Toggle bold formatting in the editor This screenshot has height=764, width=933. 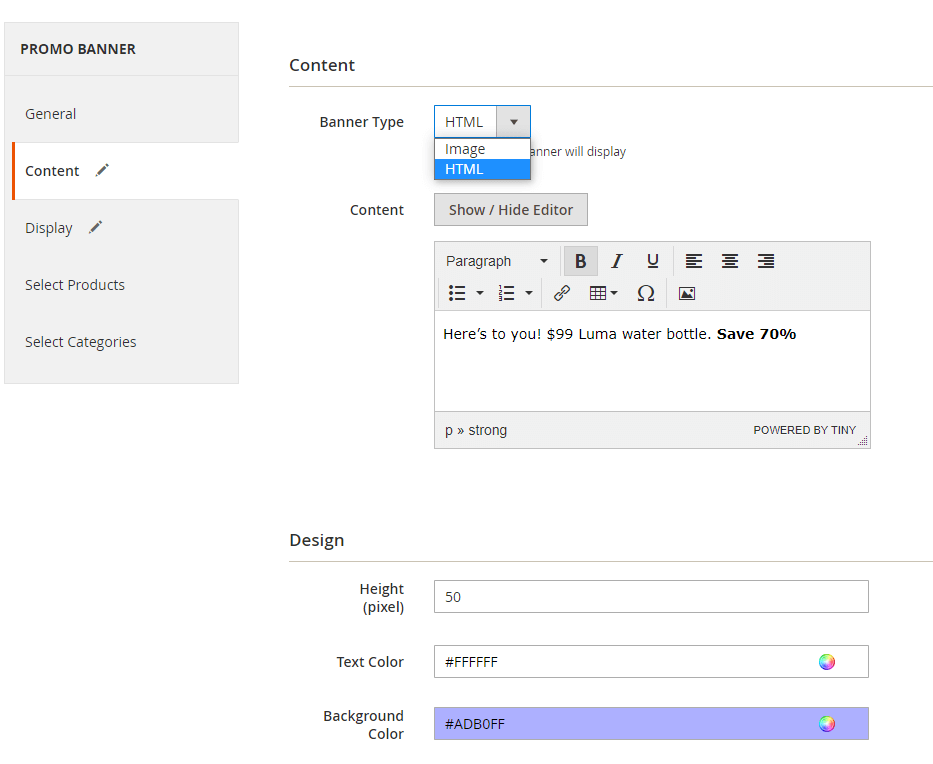[x=580, y=261]
